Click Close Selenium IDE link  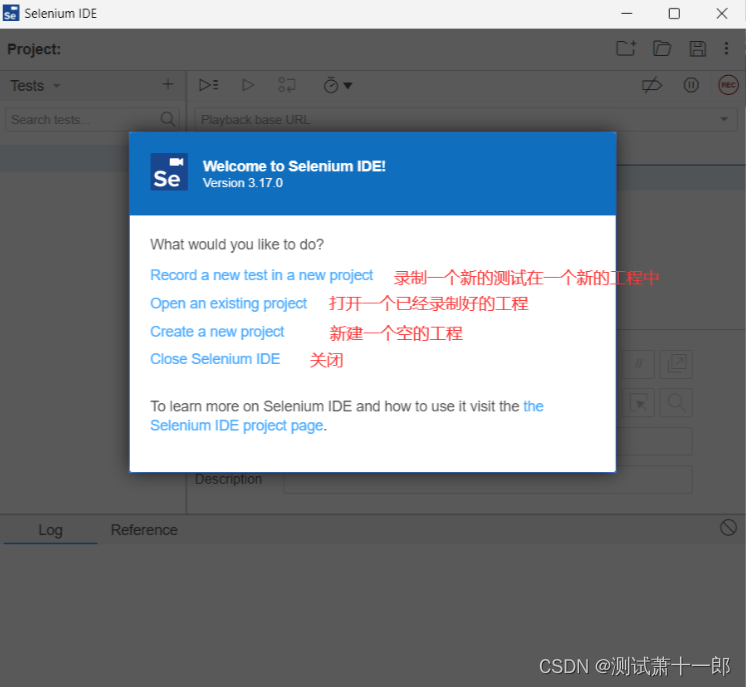pos(215,359)
